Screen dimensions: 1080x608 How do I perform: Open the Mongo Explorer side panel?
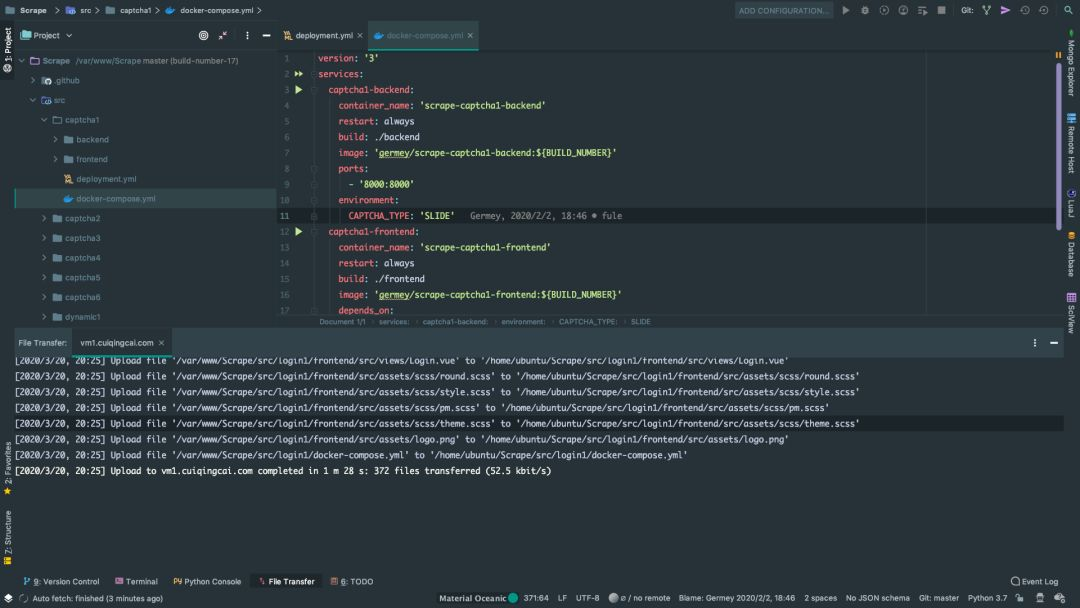coord(1071,63)
